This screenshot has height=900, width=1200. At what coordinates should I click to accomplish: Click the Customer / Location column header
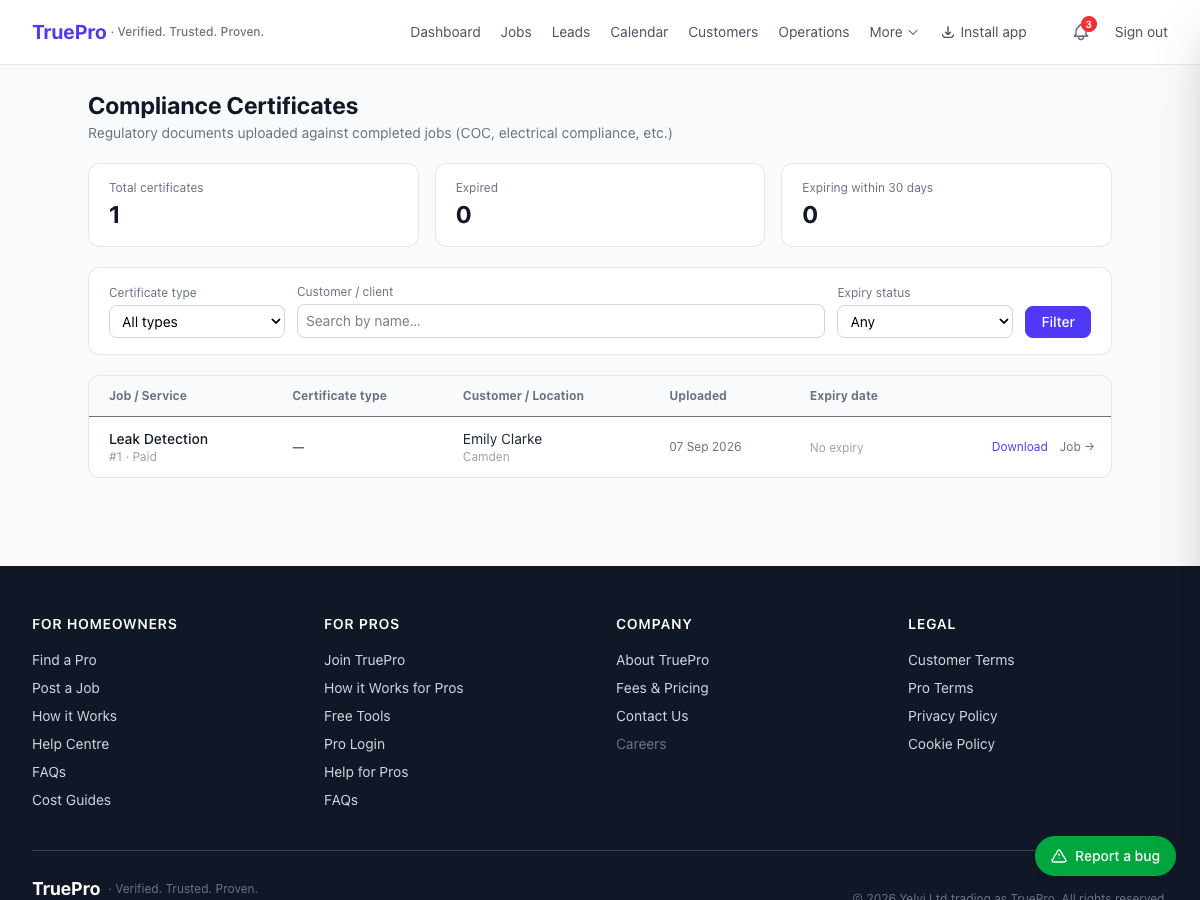tap(523, 396)
